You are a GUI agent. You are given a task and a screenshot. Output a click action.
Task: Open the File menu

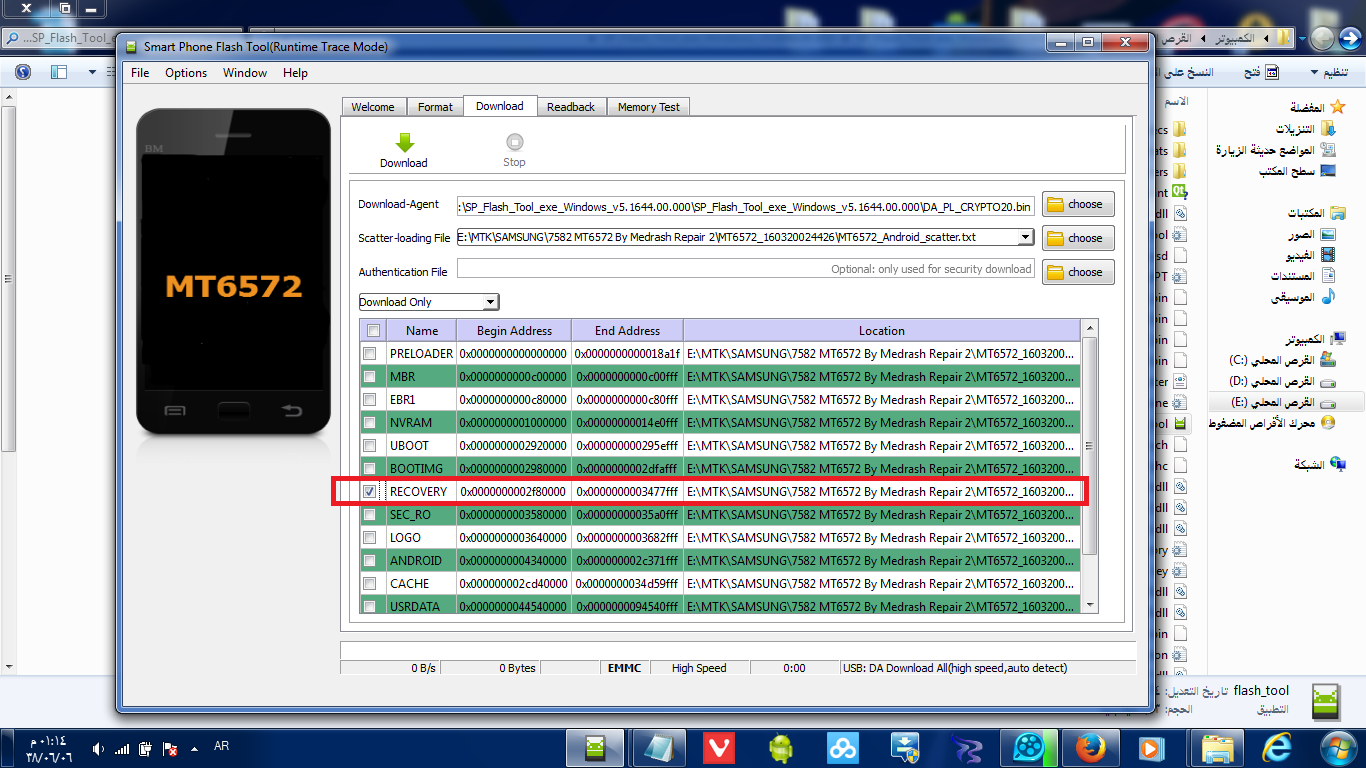coord(140,73)
